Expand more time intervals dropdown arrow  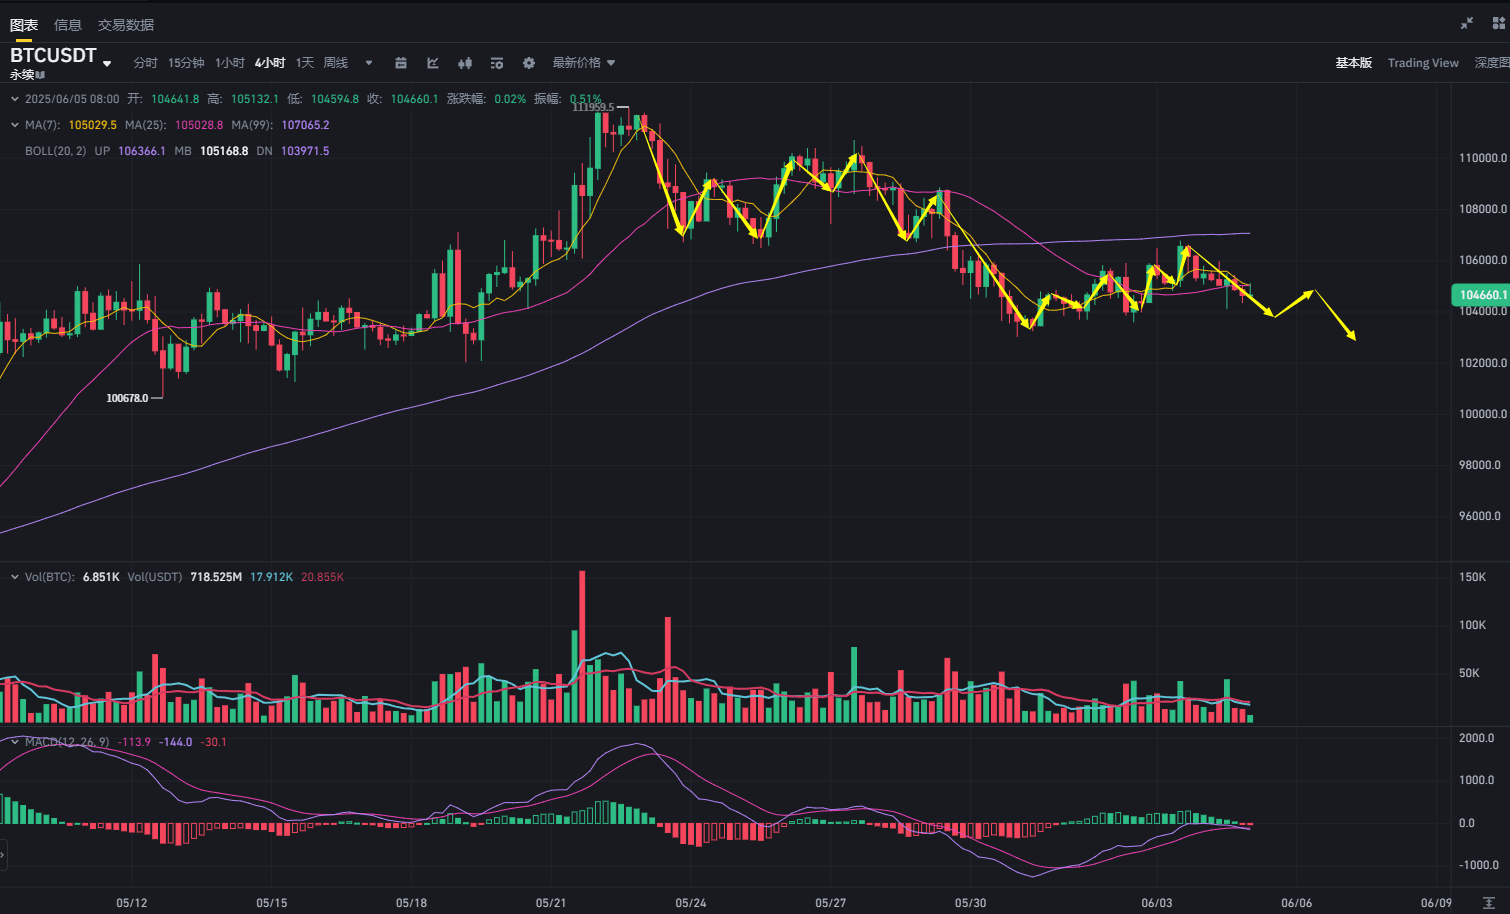(369, 63)
